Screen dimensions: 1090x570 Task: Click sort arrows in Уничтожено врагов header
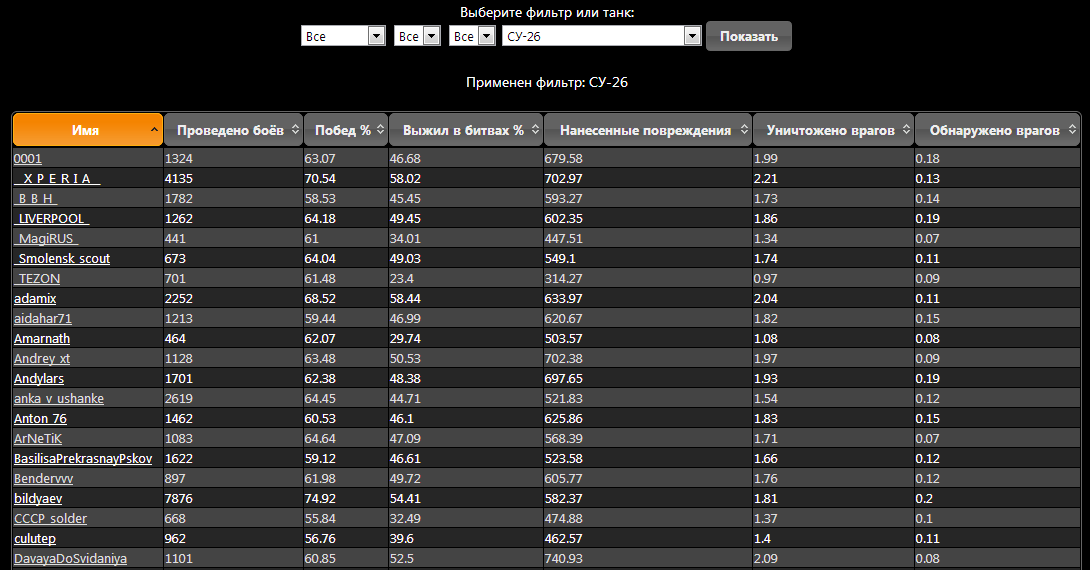905,130
